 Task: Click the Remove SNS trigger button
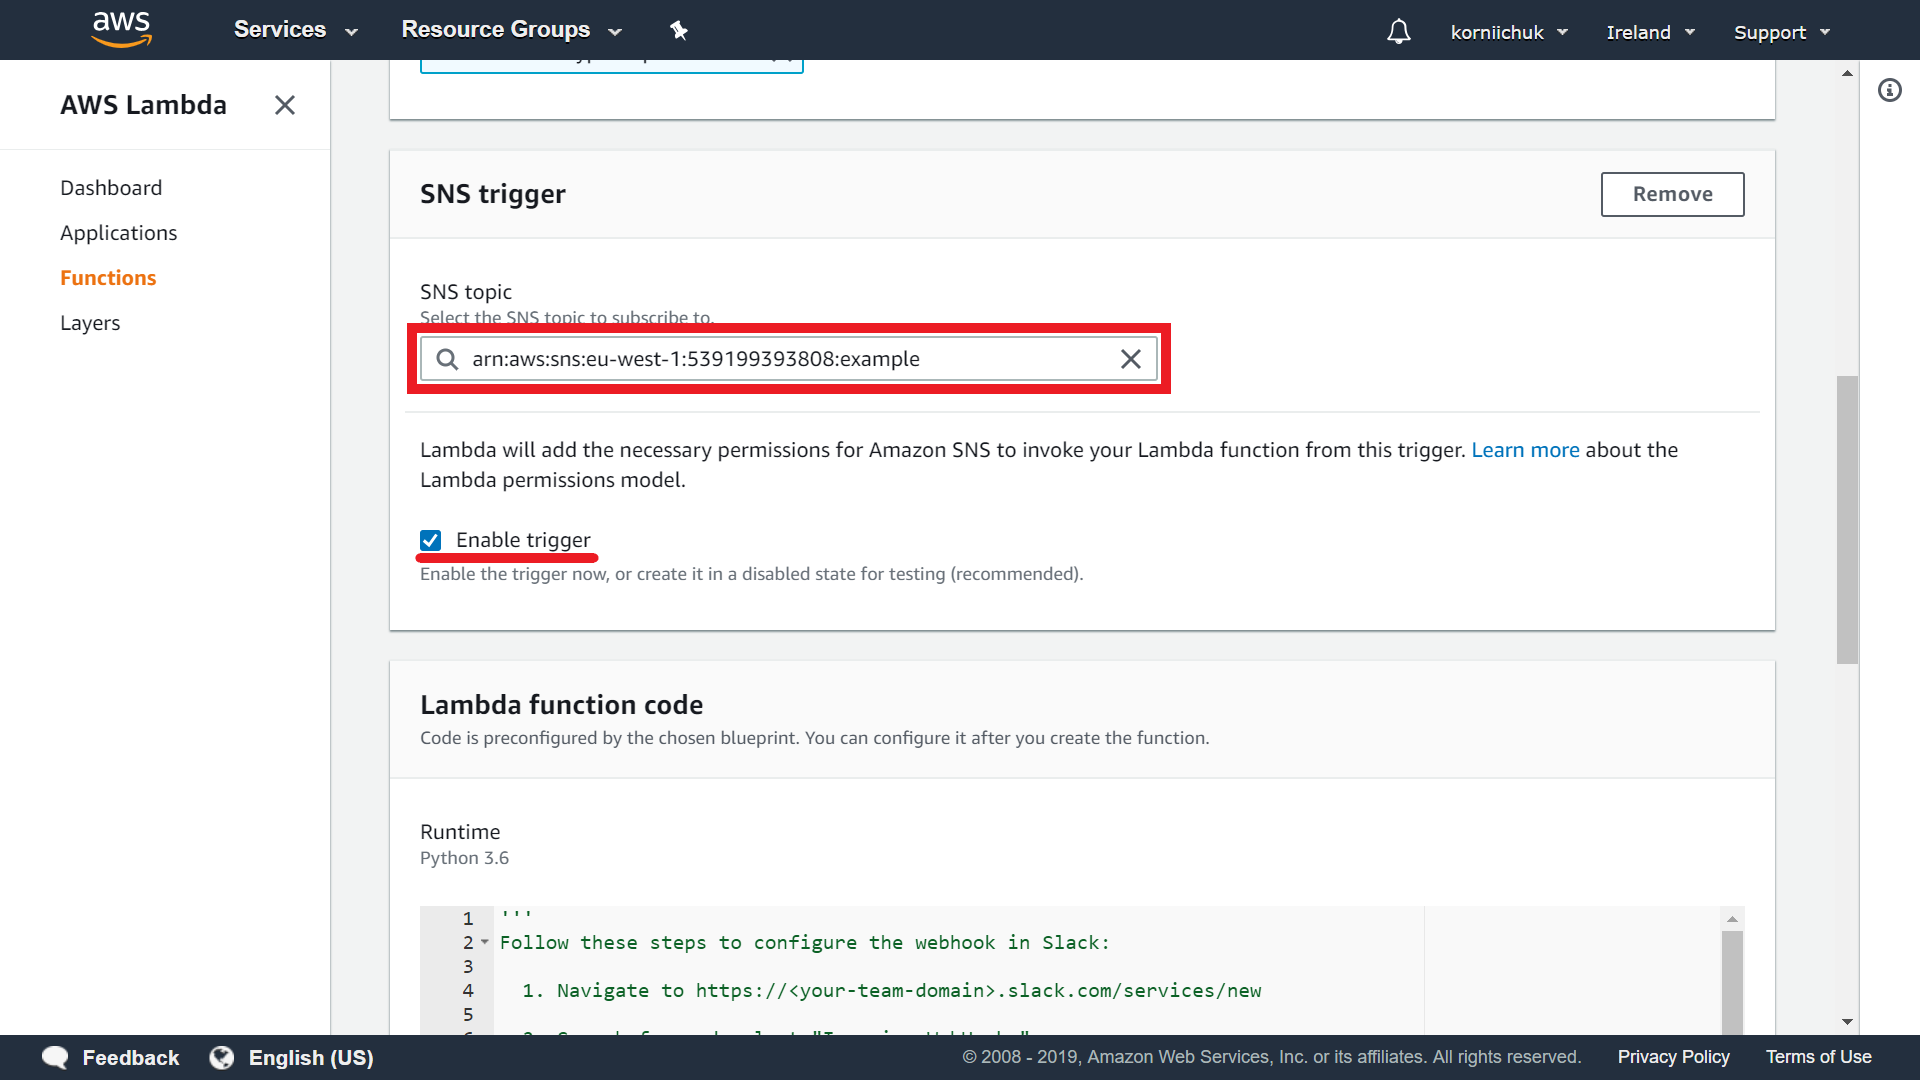pos(1671,194)
